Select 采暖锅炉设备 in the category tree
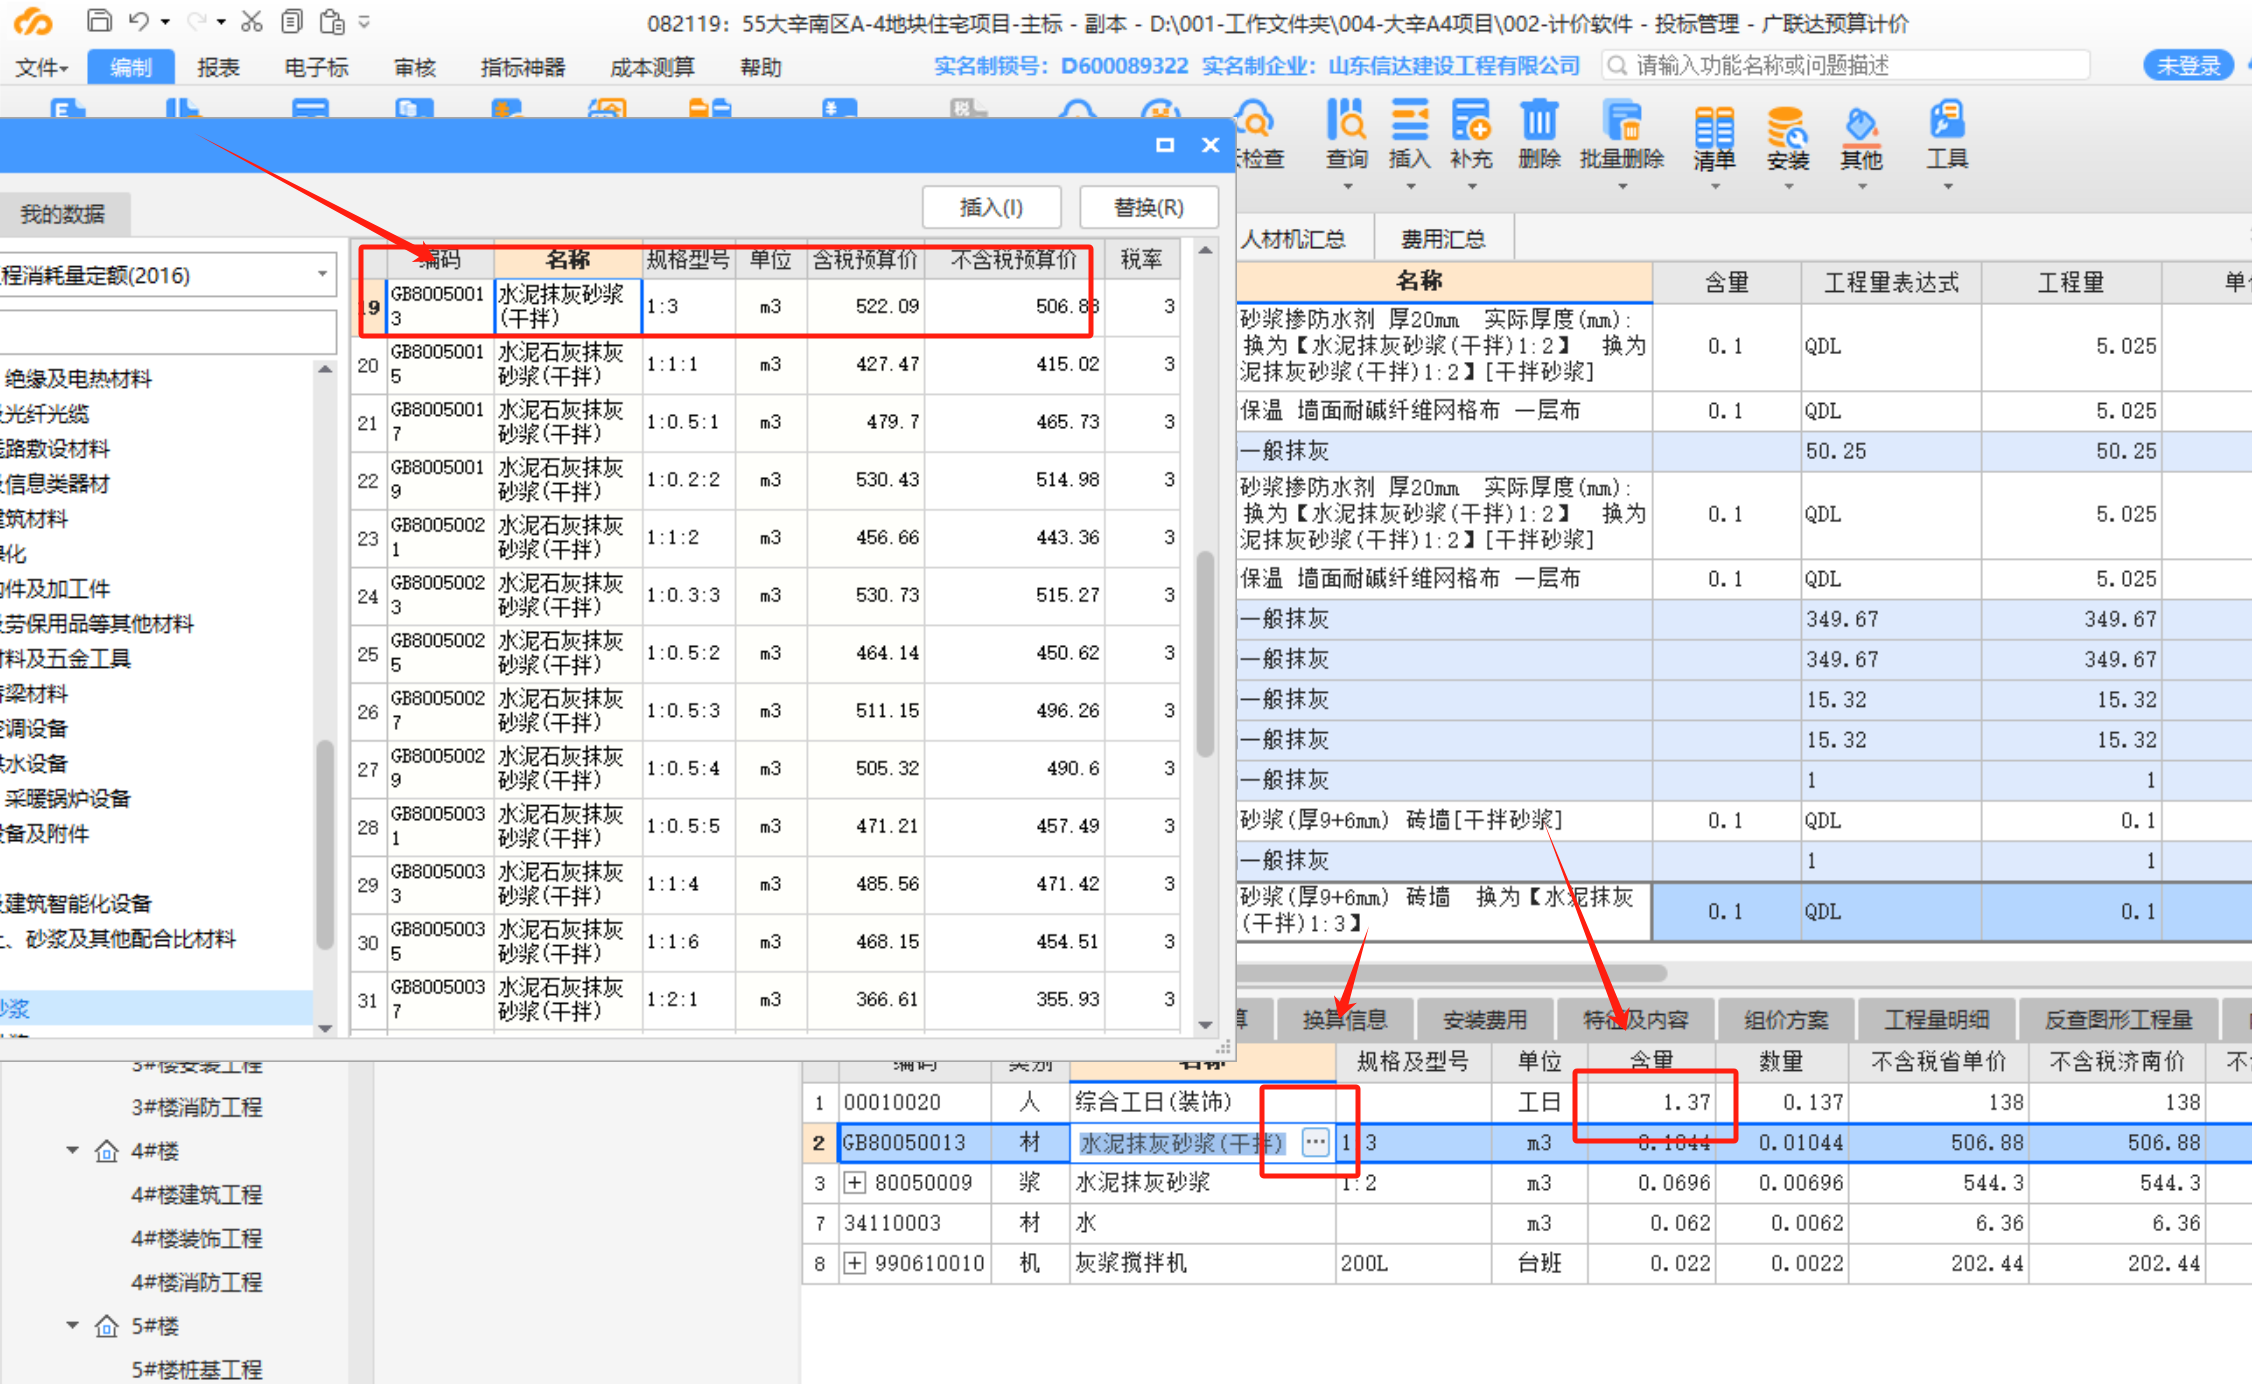2252x1384 pixels. coord(67,799)
